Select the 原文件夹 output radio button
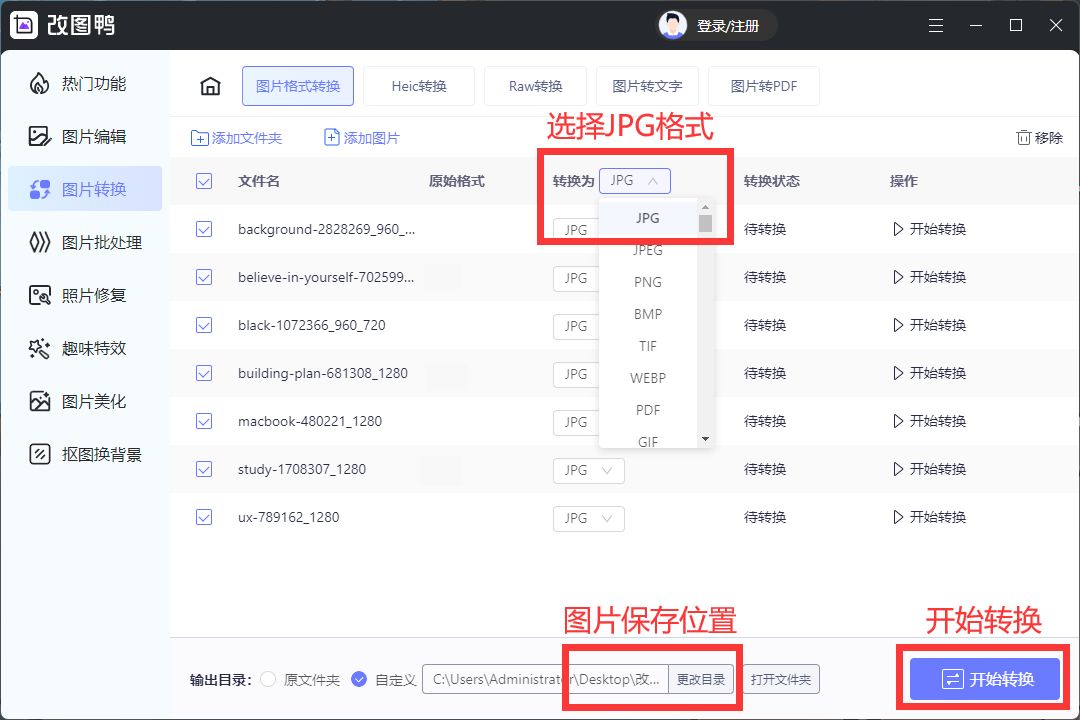 (x=268, y=679)
